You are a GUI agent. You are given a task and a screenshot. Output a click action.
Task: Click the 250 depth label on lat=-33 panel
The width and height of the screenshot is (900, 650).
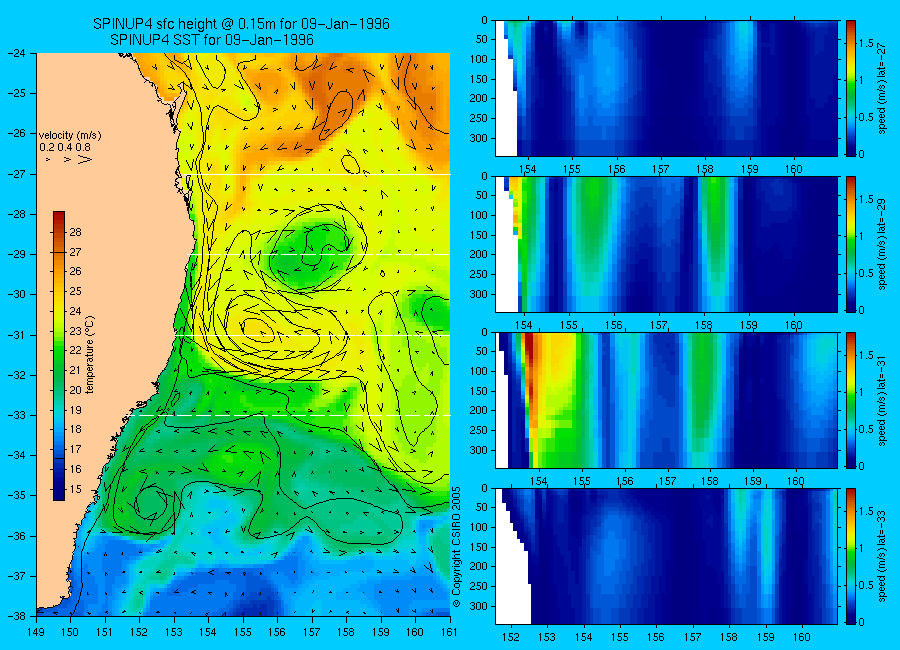point(479,586)
